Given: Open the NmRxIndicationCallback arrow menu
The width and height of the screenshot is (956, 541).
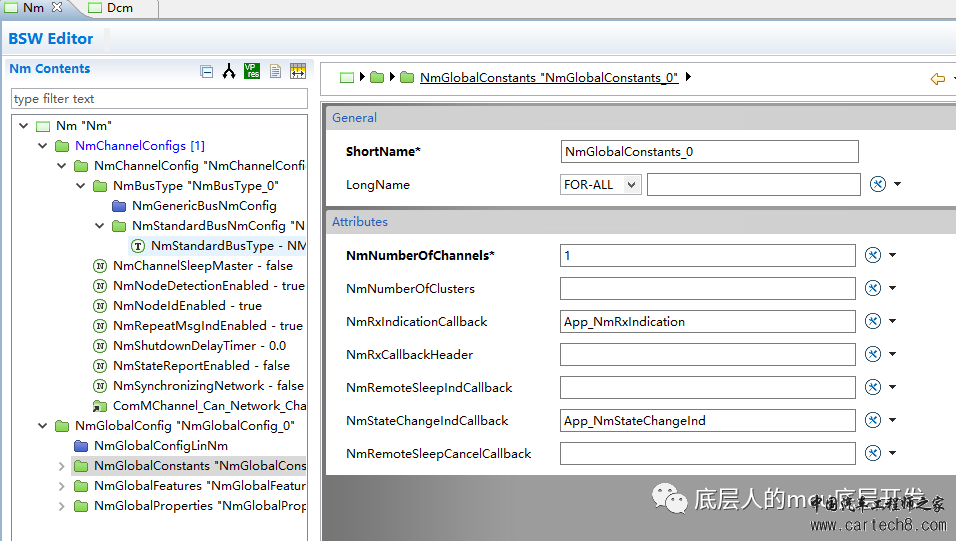Looking at the screenshot, I should click(893, 321).
